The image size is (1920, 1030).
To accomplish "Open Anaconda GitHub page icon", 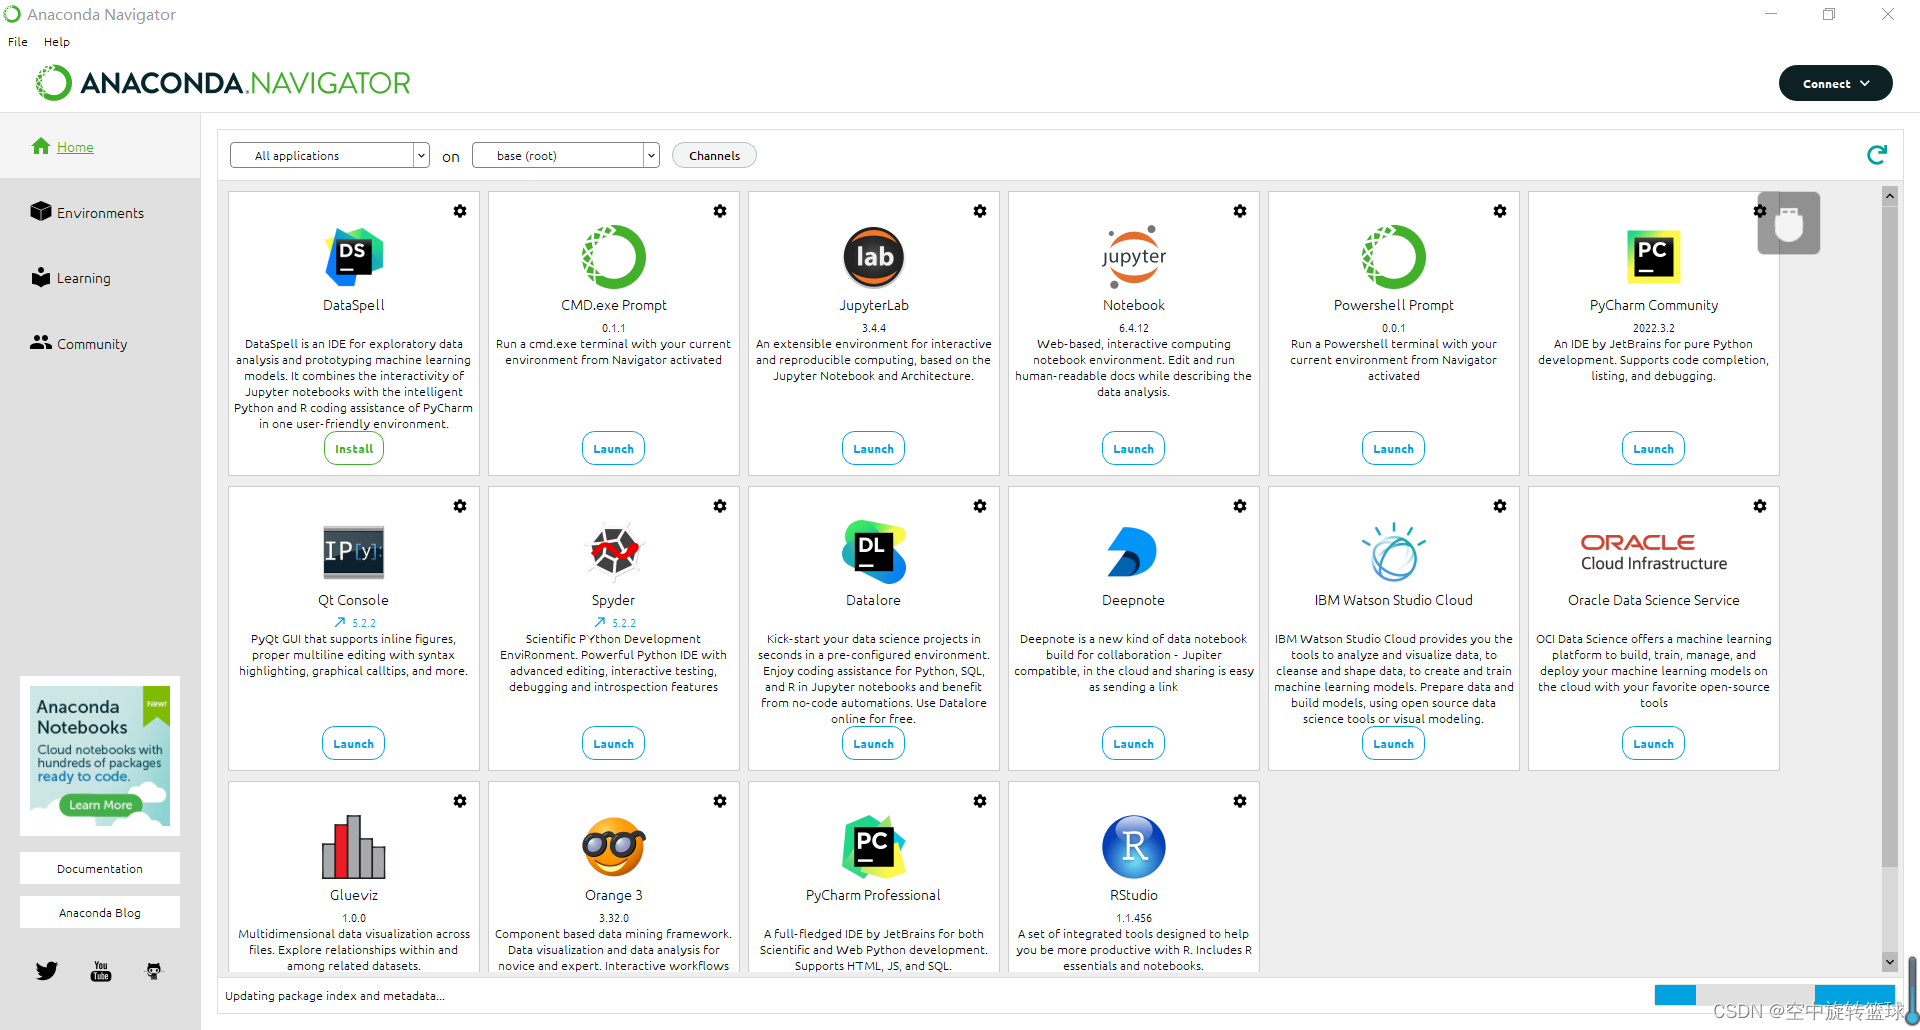I will pos(154,971).
